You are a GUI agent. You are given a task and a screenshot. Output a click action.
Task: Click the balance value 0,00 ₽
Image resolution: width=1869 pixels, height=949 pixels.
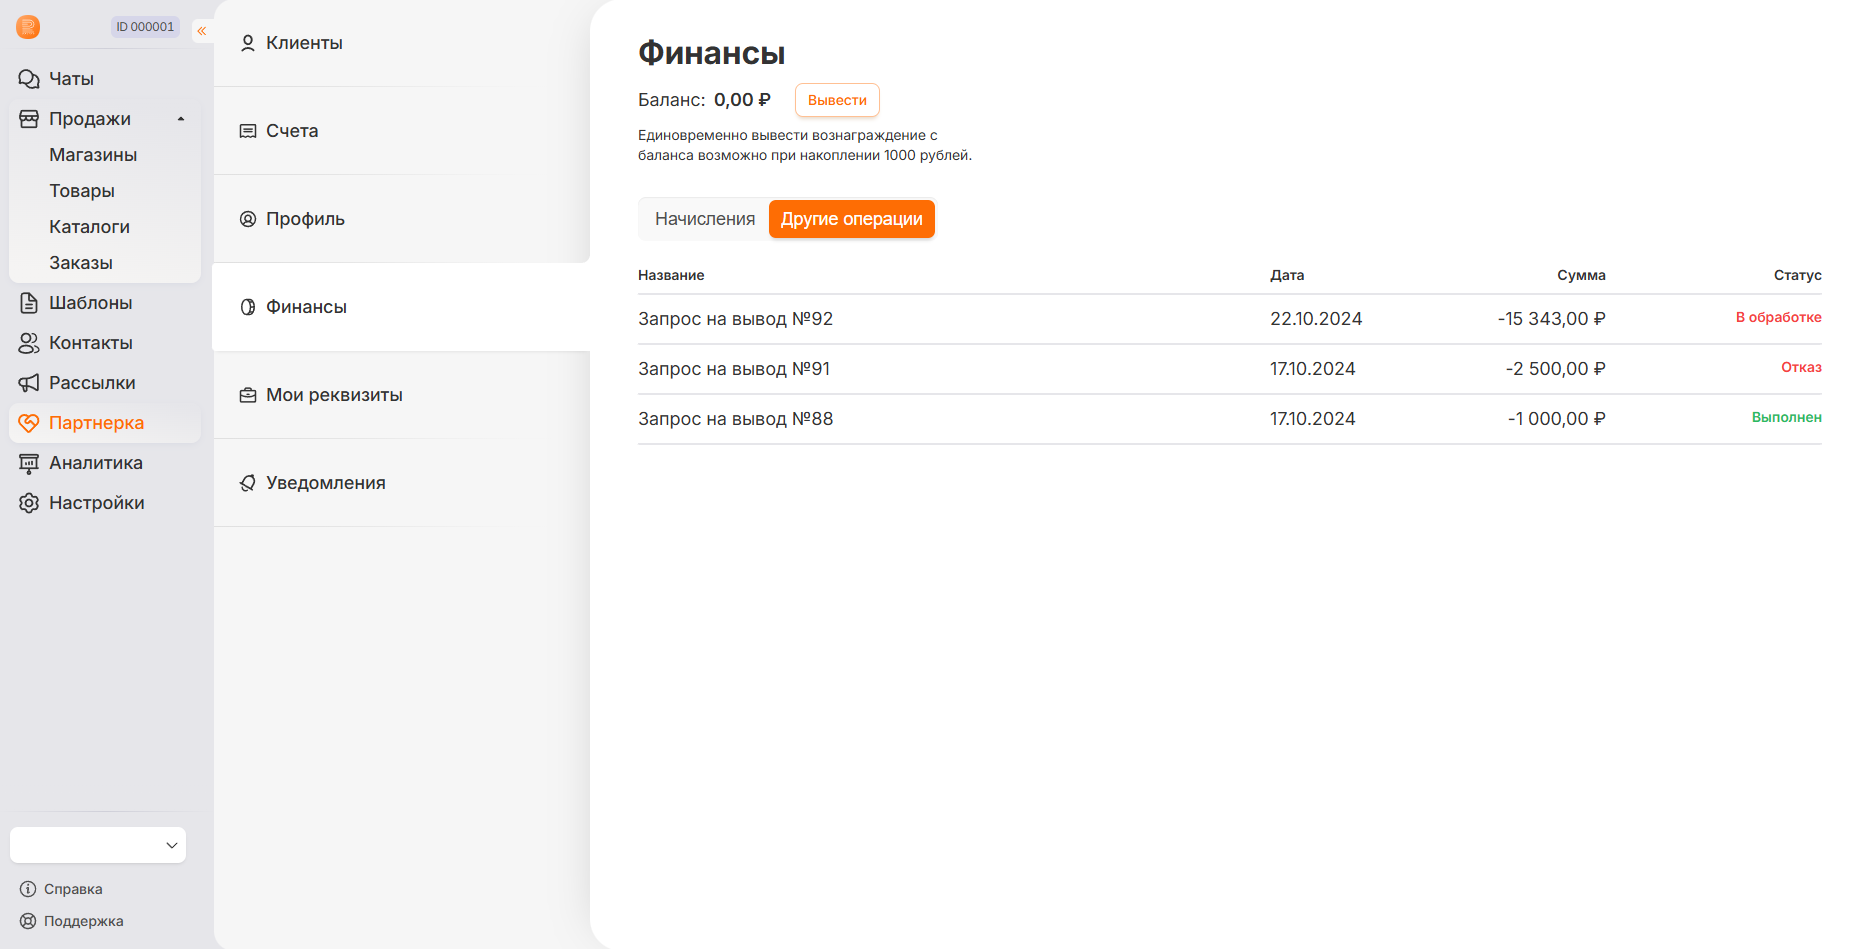pos(742,100)
